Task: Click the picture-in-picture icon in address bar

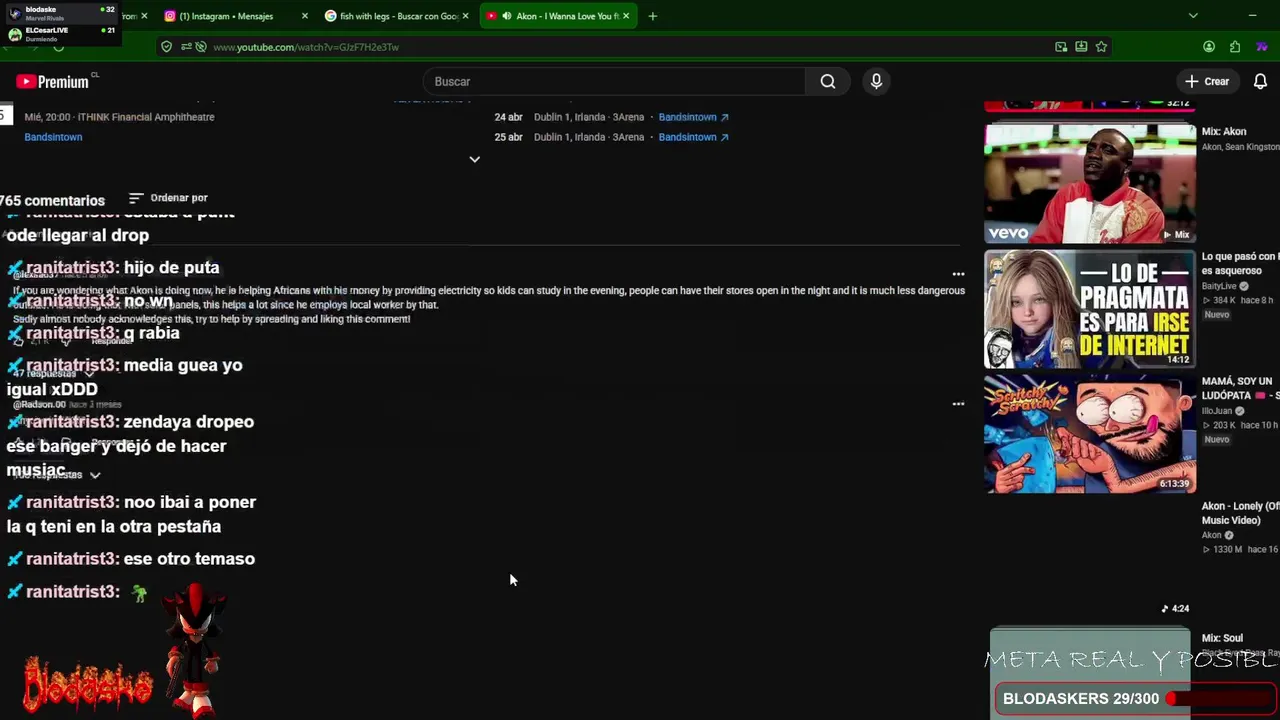Action: 1061,47
